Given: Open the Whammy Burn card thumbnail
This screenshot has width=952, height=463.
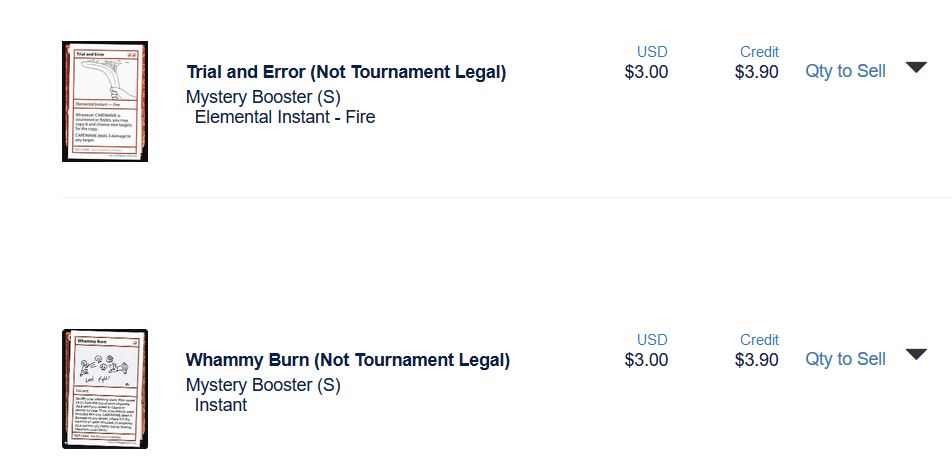Looking at the screenshot, I should 105,389.
